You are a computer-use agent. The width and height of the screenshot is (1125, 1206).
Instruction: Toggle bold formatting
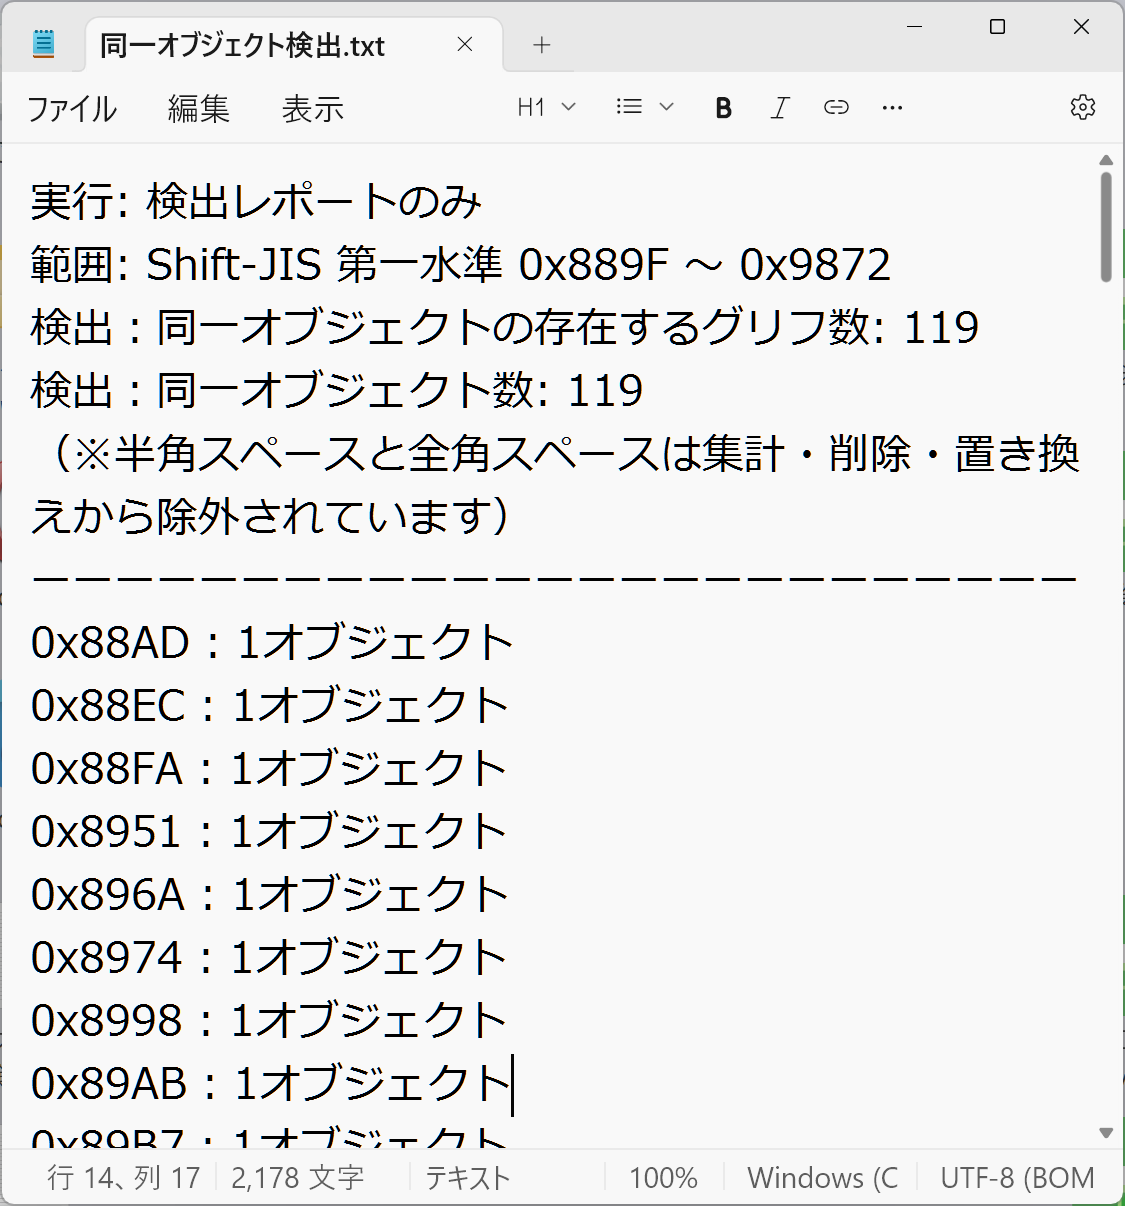[724, 108]
